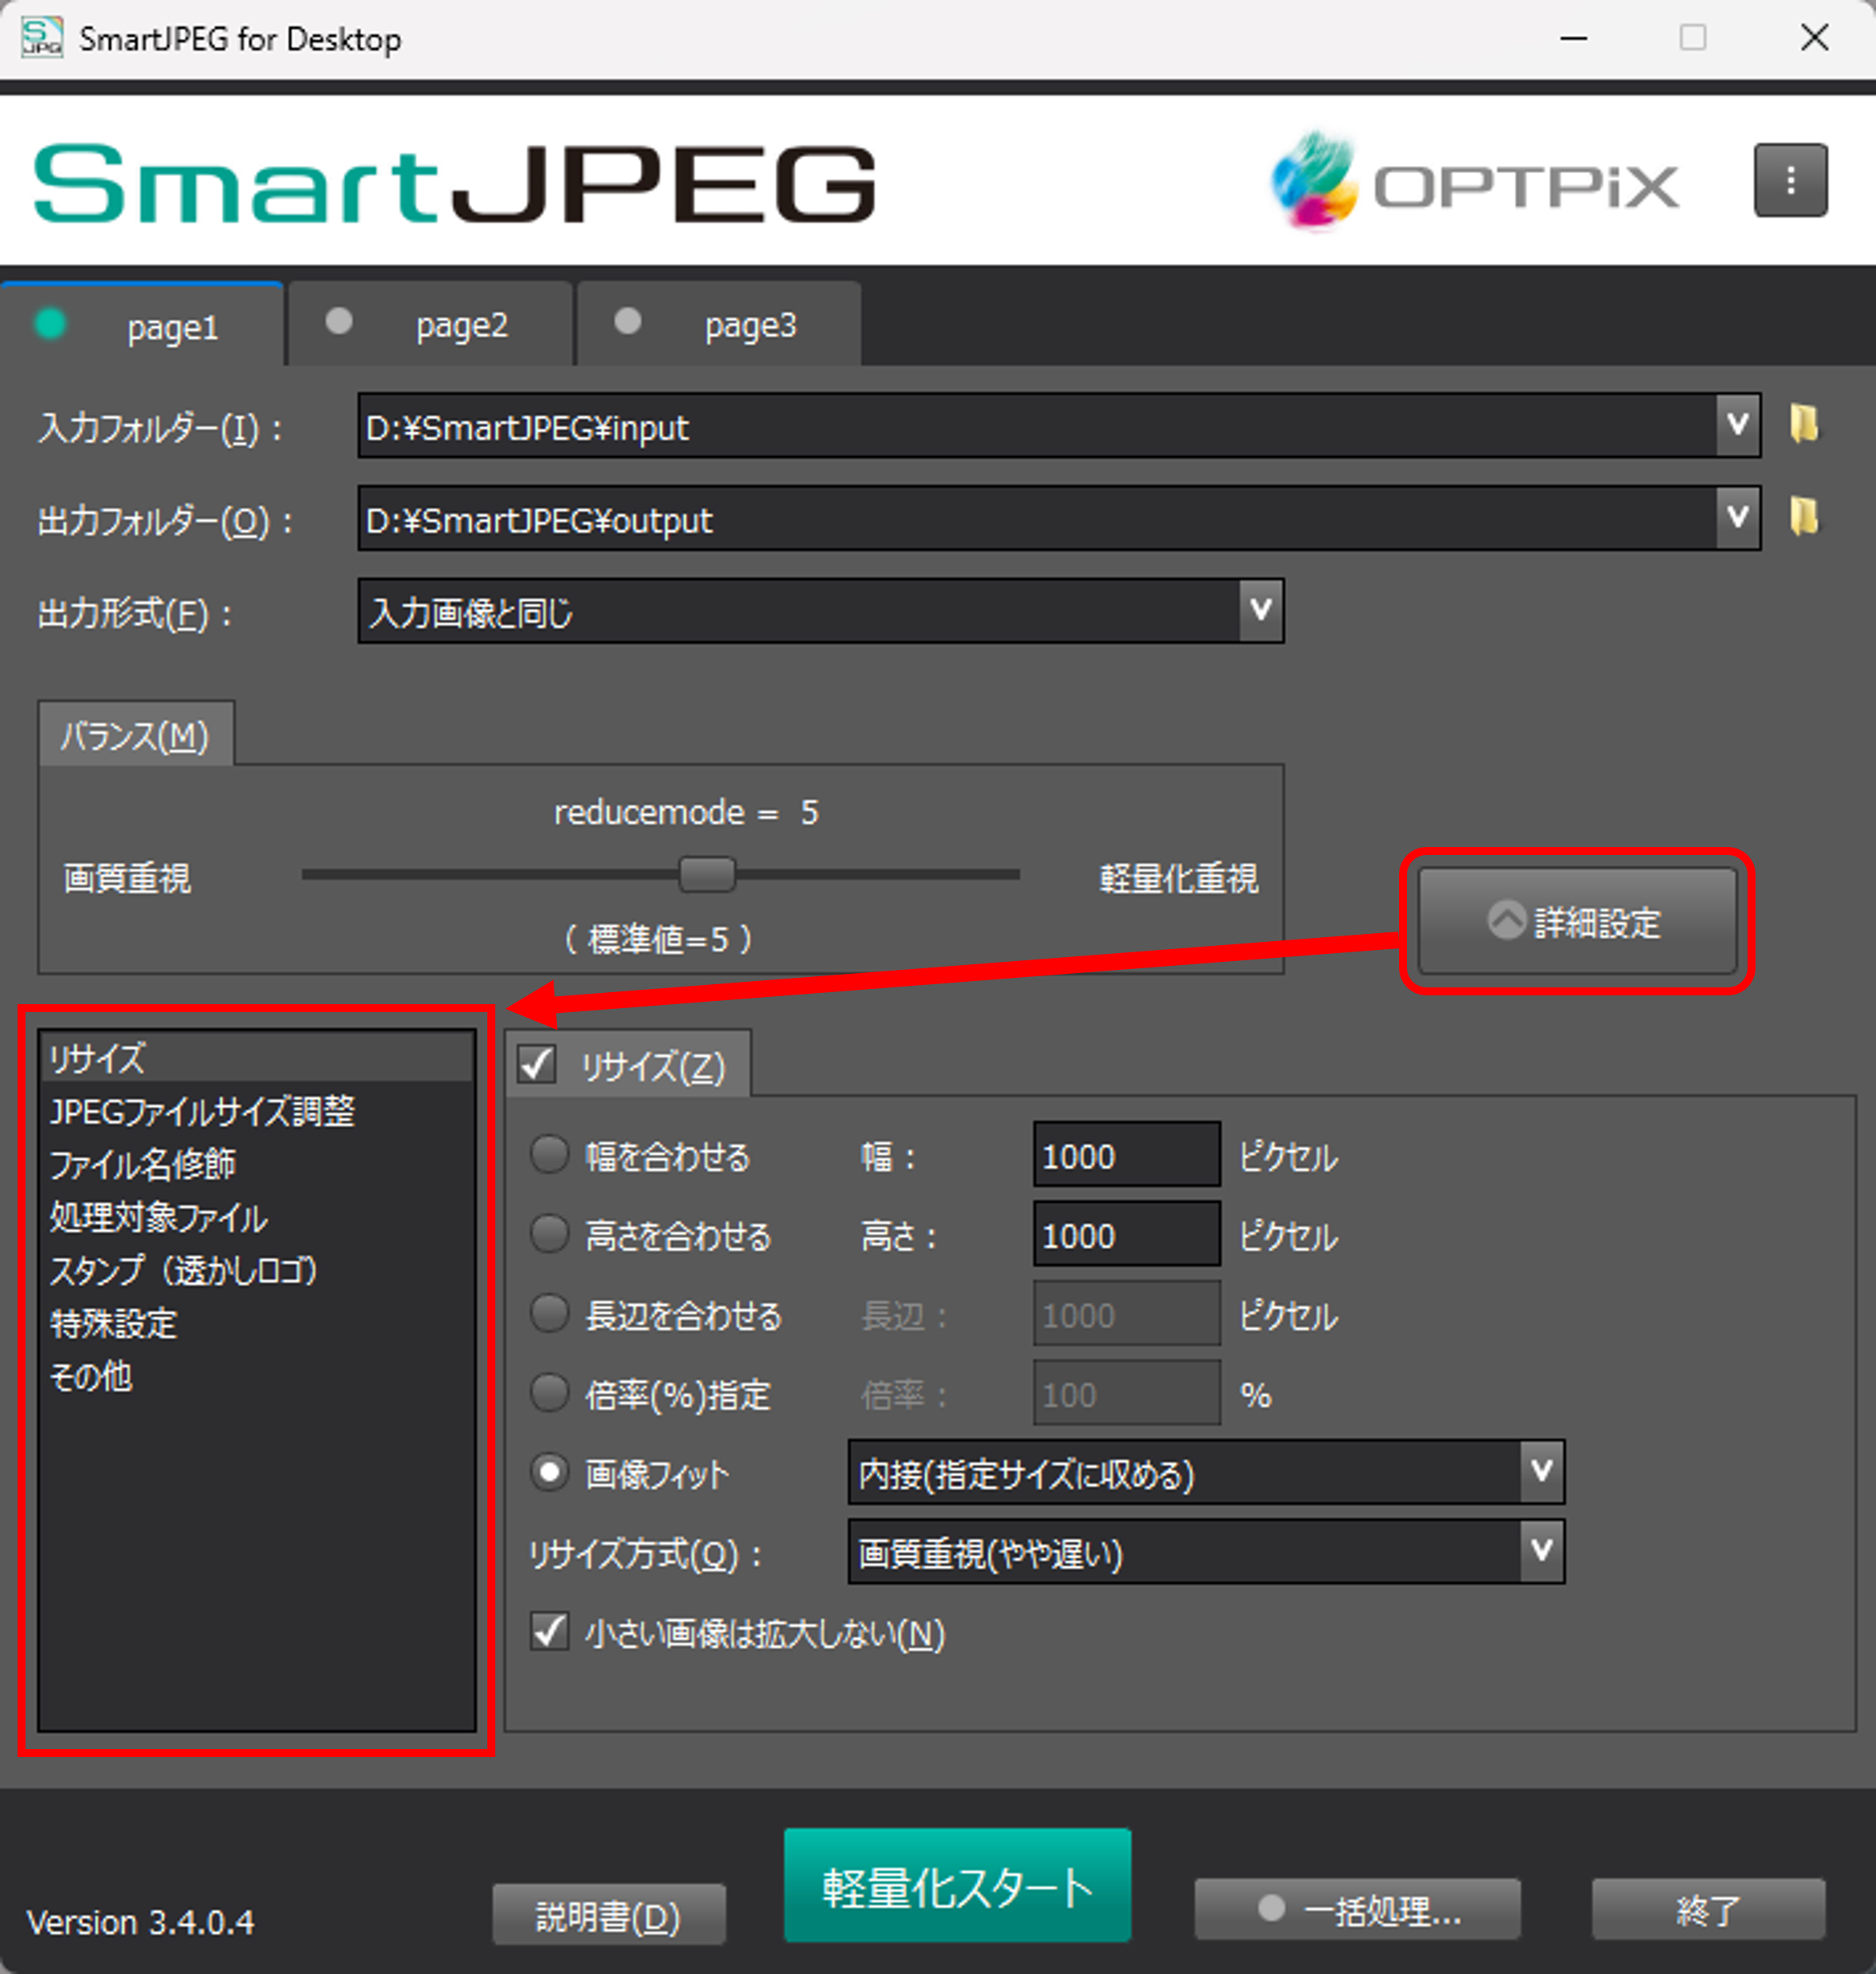Close the SmartJPEG for Desktop window
The height and width of the screenshot is (1974, 1876).
point(1814,38)
